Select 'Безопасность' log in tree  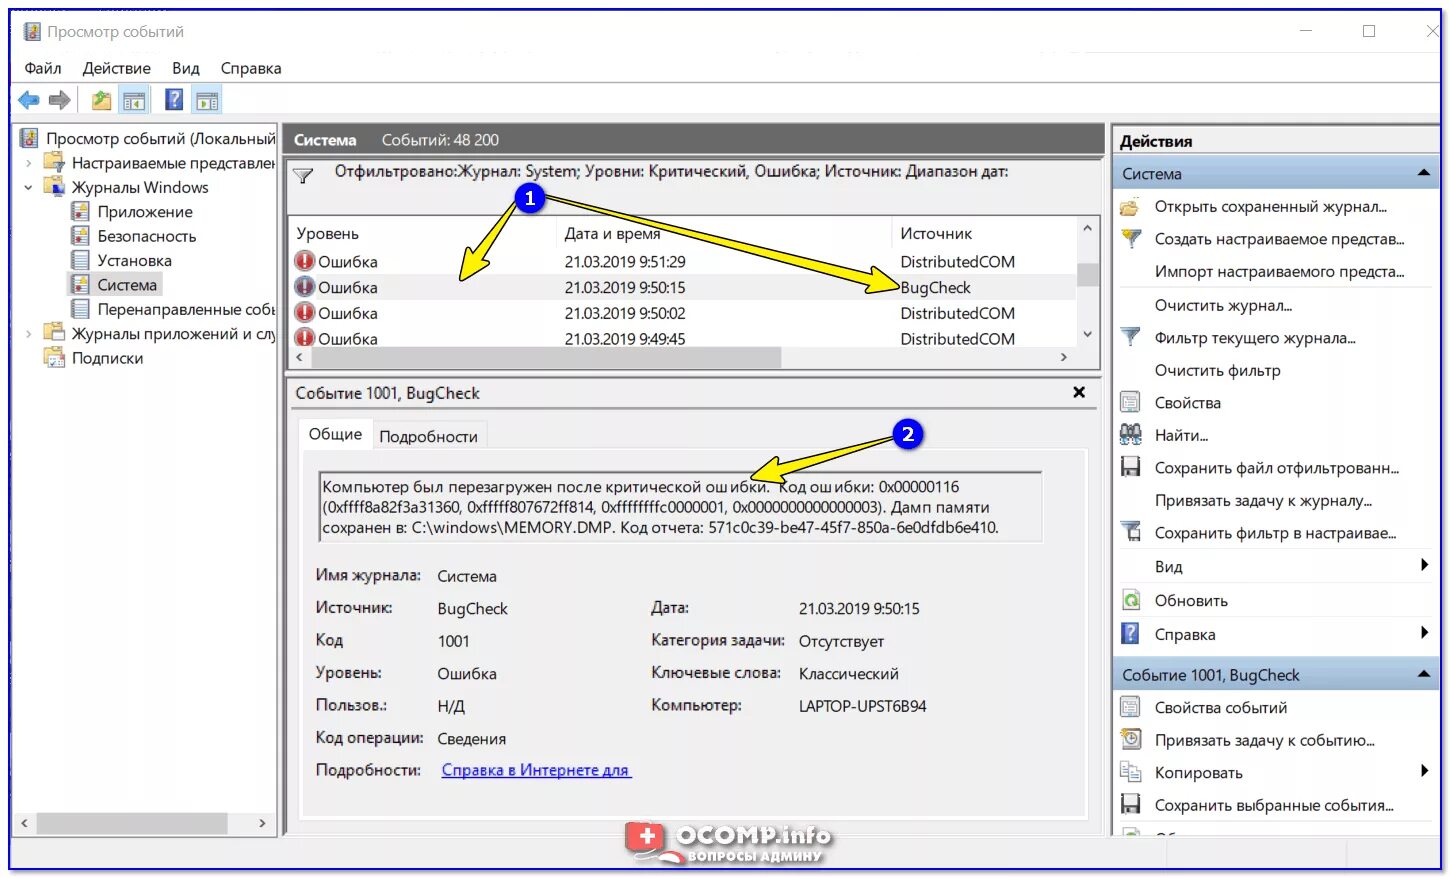pyautogui.click(x=147, y=236)
